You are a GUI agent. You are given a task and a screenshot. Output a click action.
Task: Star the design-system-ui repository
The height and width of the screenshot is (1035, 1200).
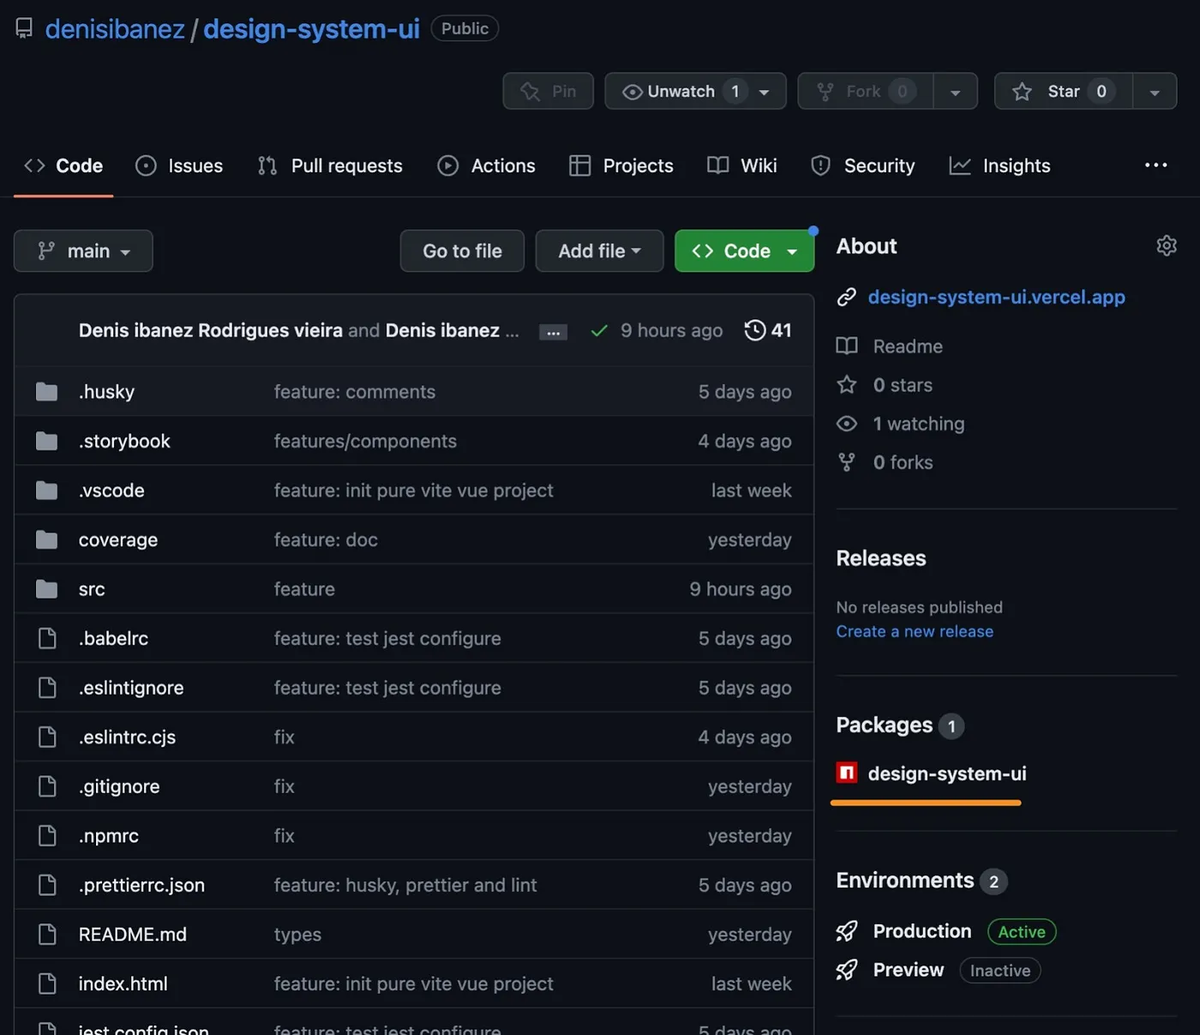click(x=1063, y=91)
